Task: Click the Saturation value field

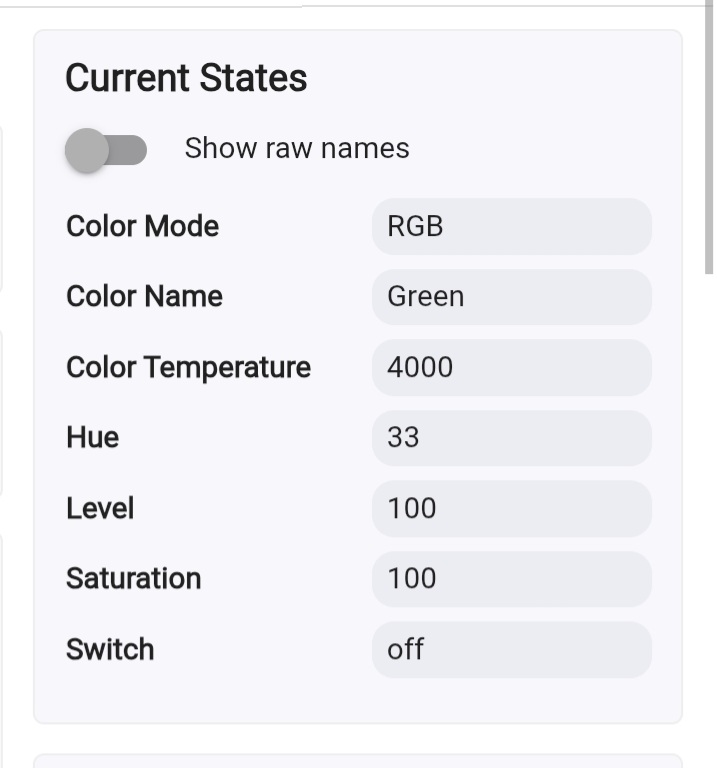Action: click(511, 578)
